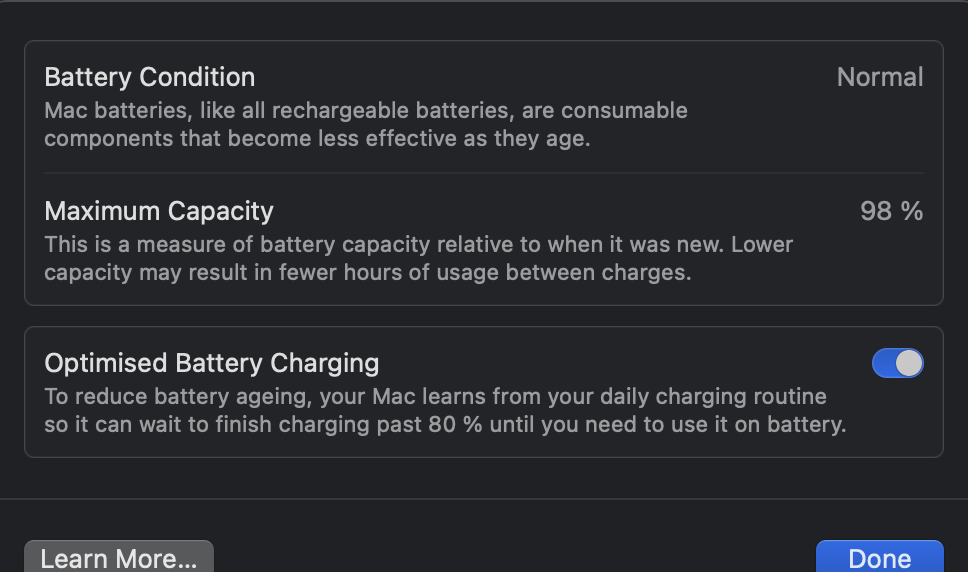
Task: Click the Optimised Battery Charging label
Action: click(x=212, y=363)
